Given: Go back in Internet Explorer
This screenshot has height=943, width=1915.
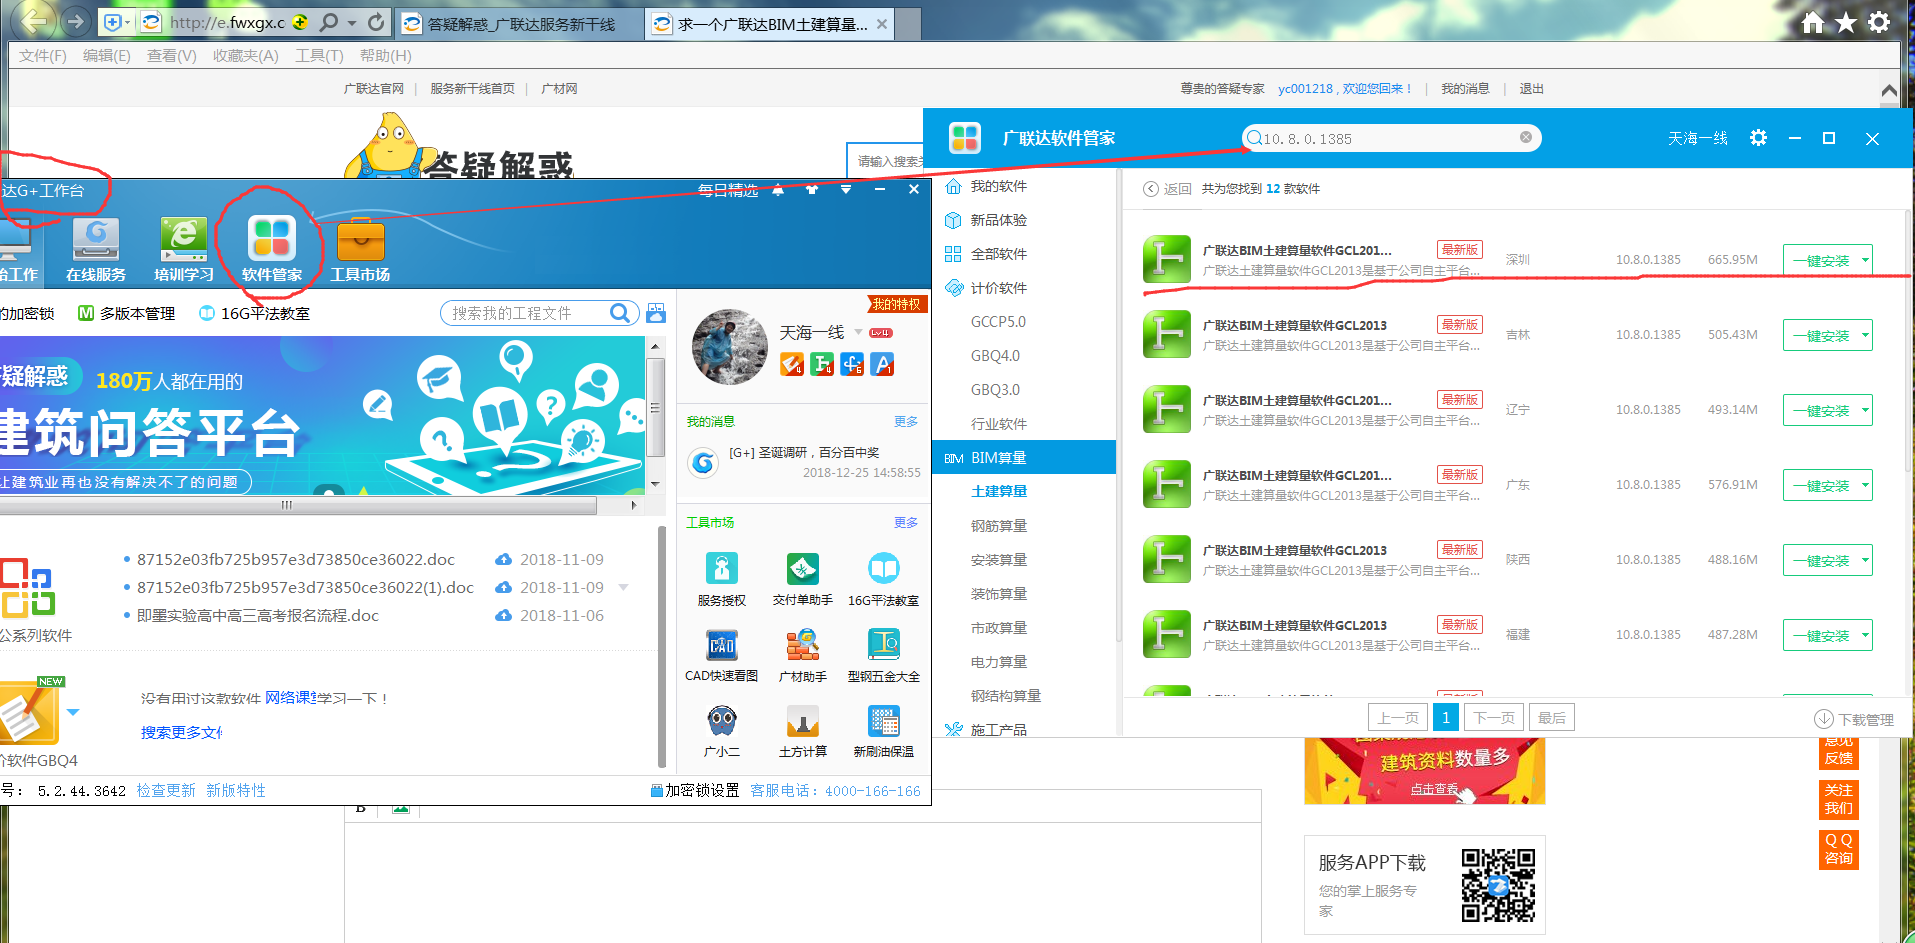Looking at the screenshot, I should tap(35, 20).
